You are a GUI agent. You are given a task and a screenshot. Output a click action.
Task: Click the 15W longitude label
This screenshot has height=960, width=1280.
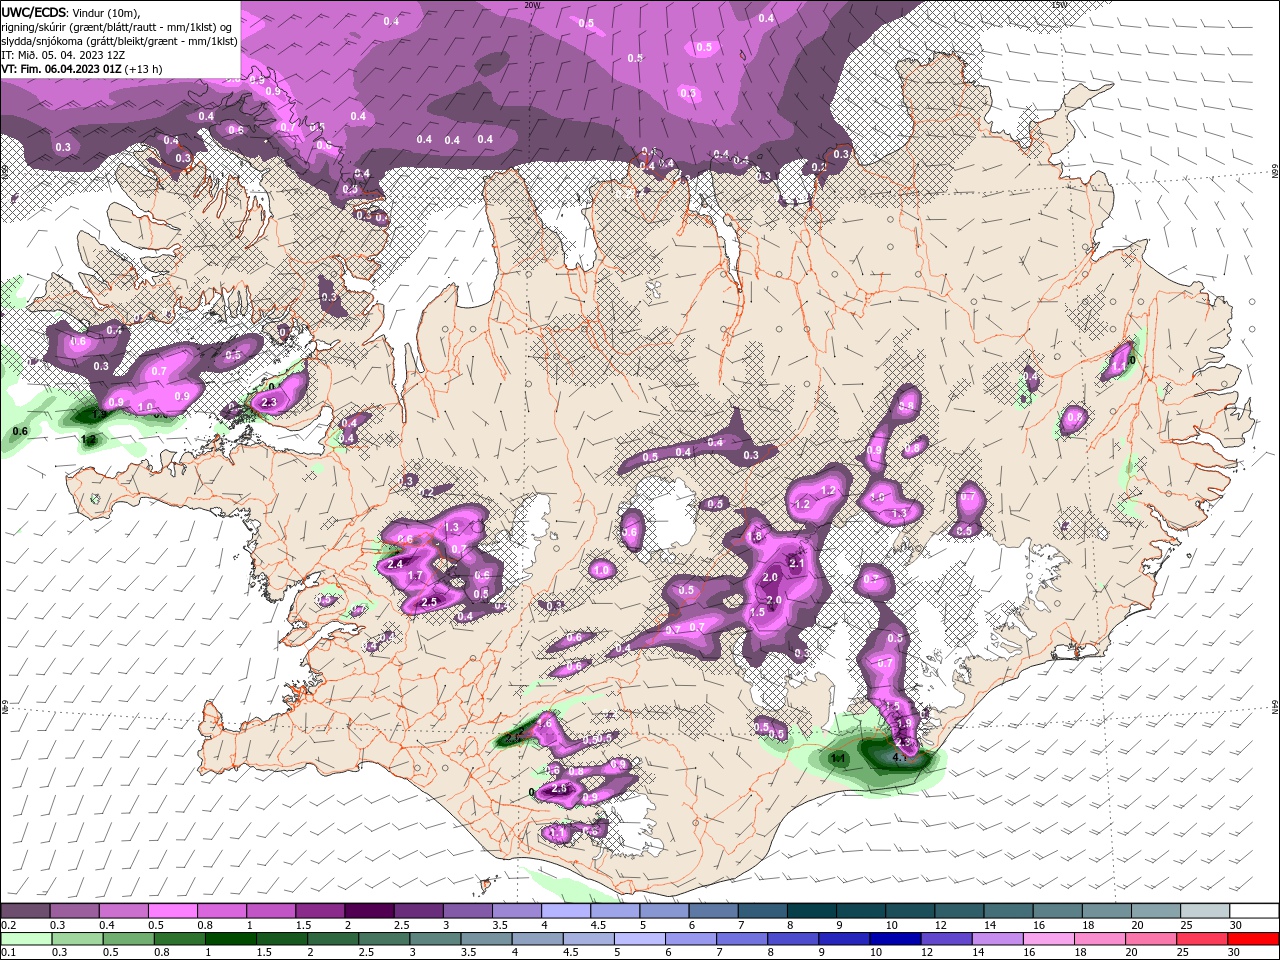(x=1060, y=5)
